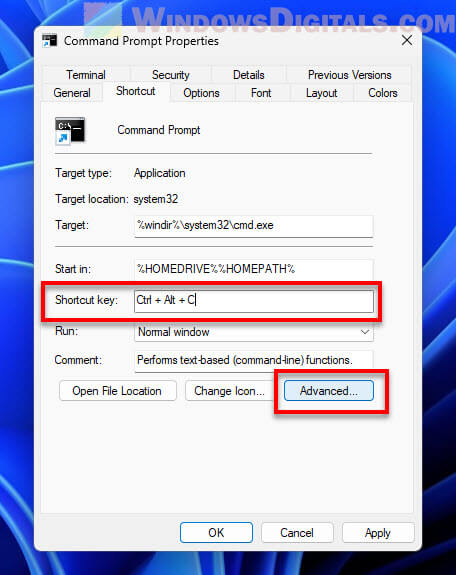This screenshot has height=575, width=456.
Task: Click the Command Prompt shortcut icon
Action: 70,131
